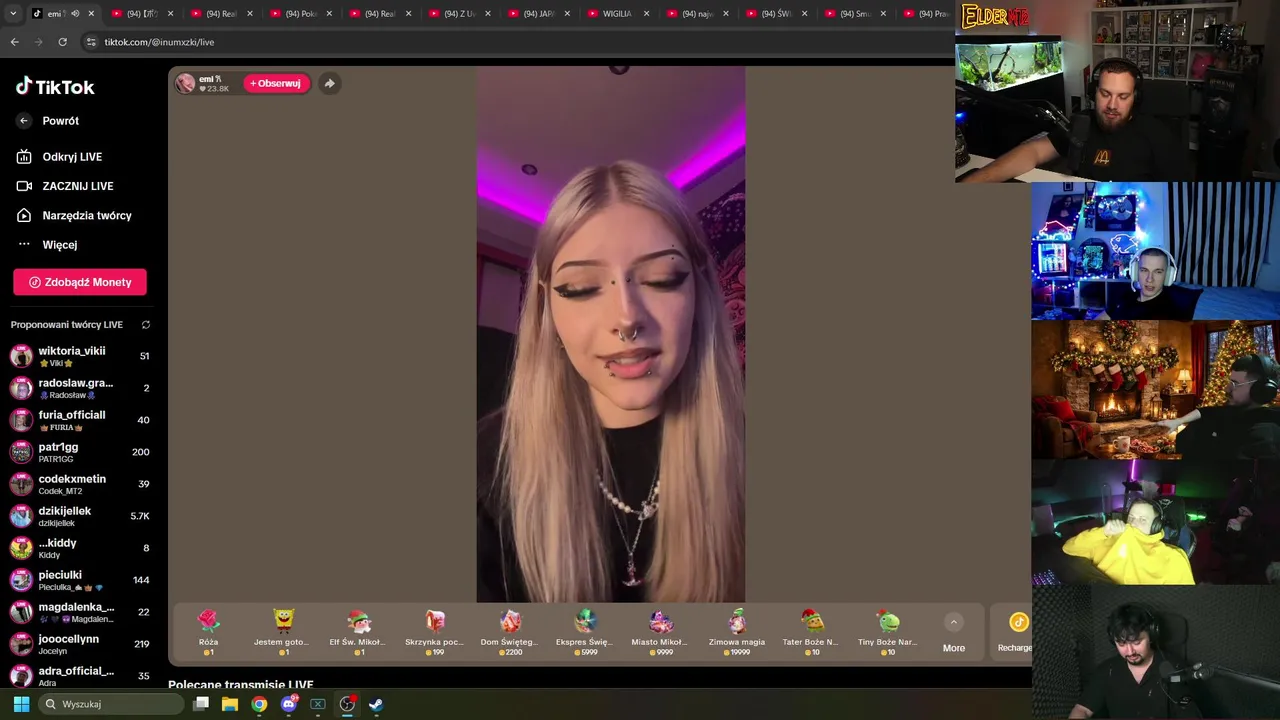Image resolution: width=1280 pixels, height=720 pixels.
Task: Open patr1gg live stream
Action: [80, 452]
